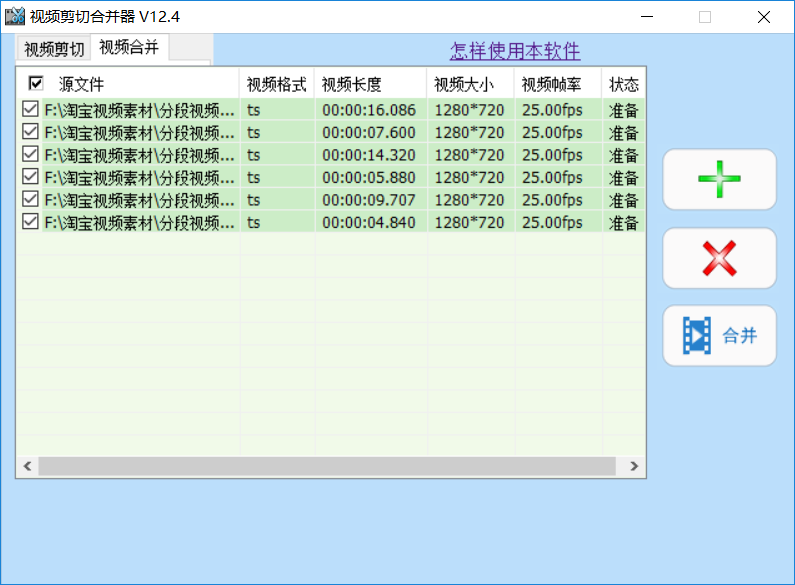
Task: Click the red X remove button
Action: (x=719, y=258)
